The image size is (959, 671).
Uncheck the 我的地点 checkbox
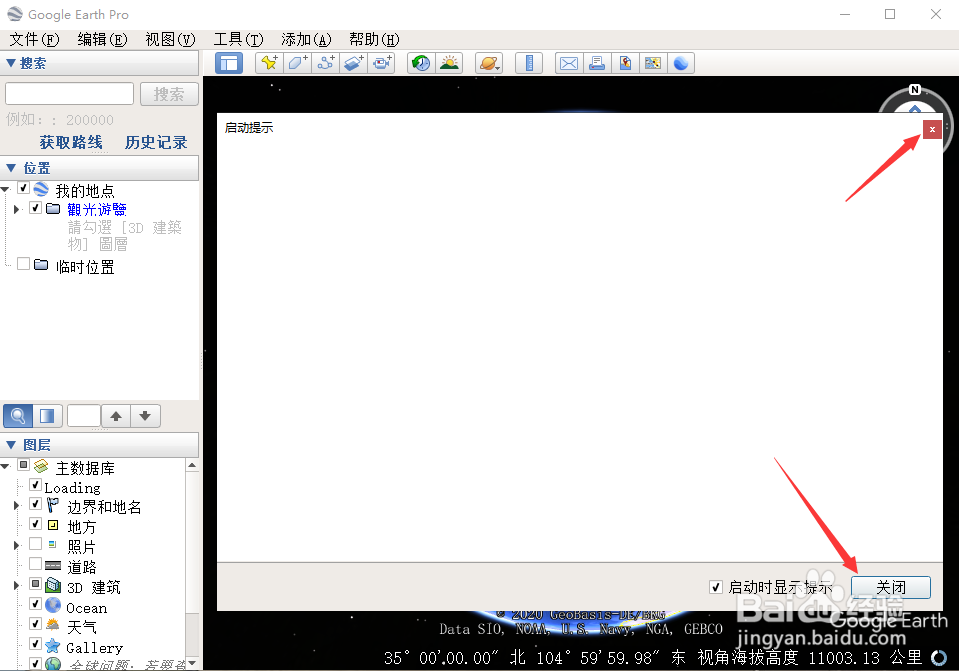click(x=24, y=188)
